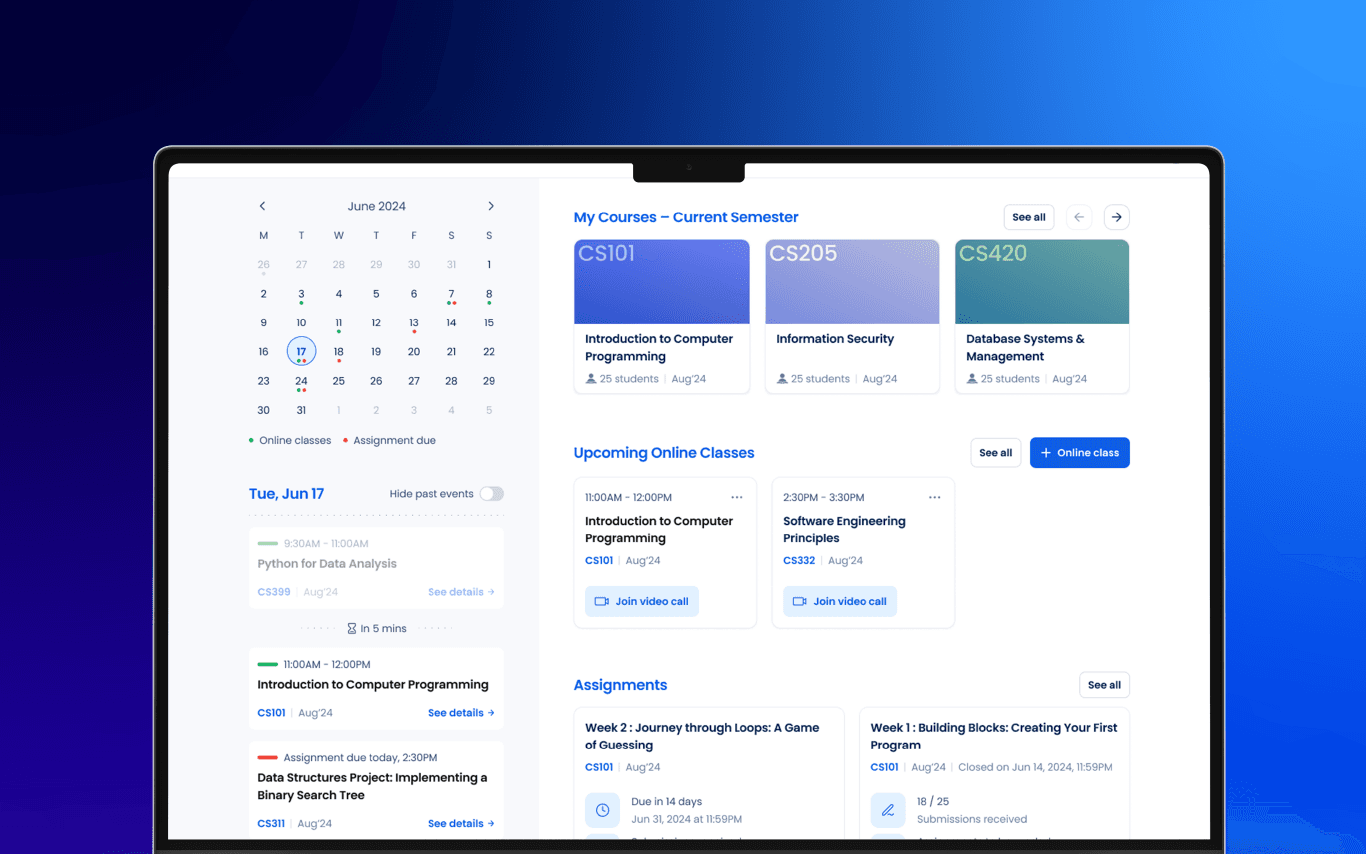Click the June 2024 month label
This screenshot has width=1366, height=854.
[x=377, y=206]
